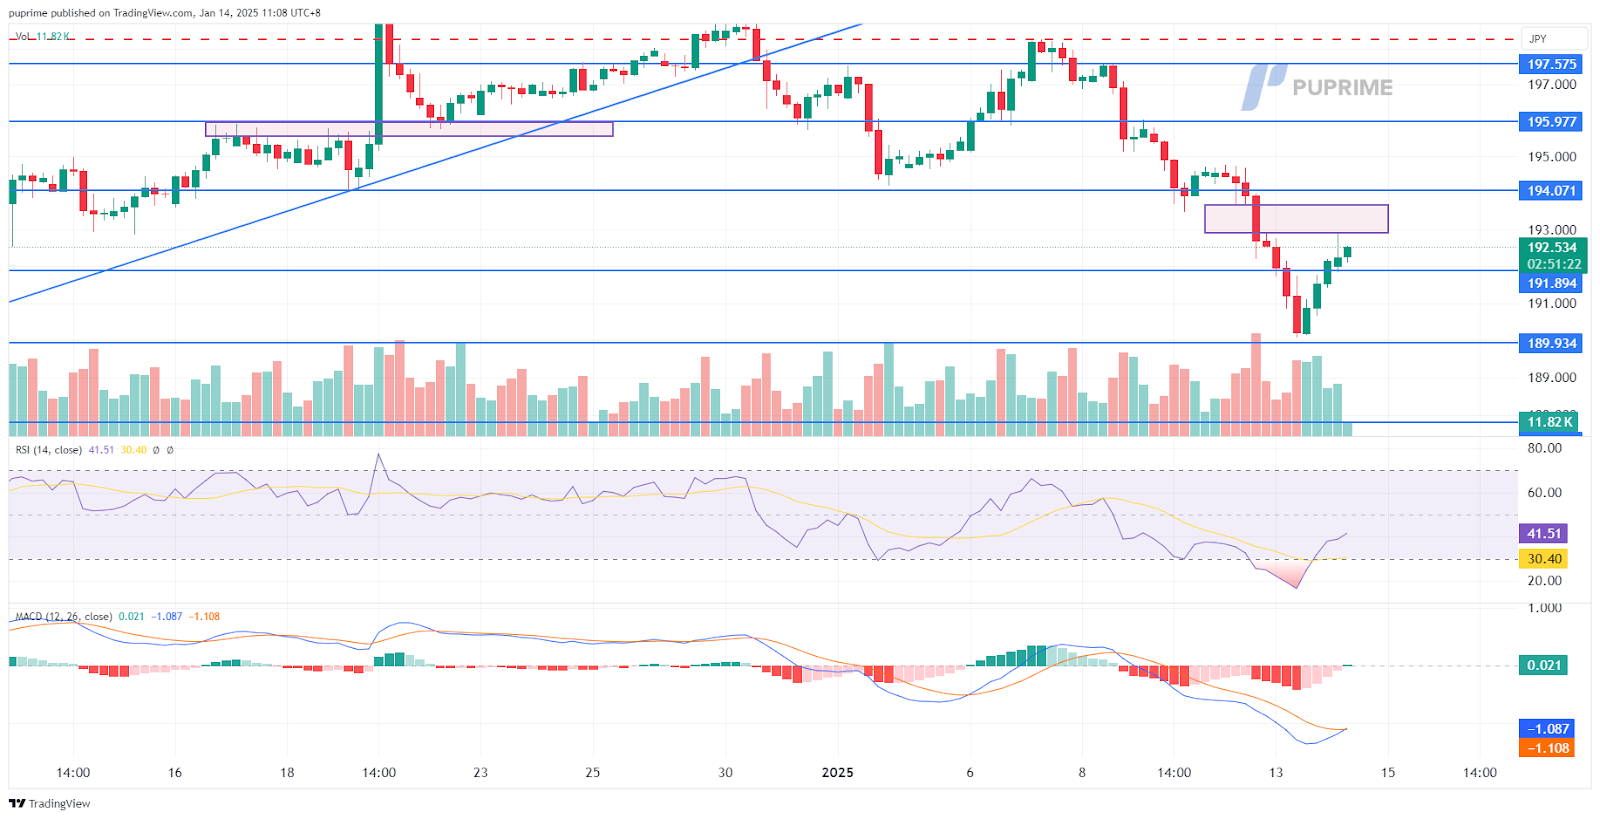Select the 197.575 horizontal line price label

click(x=1552, y=64)
